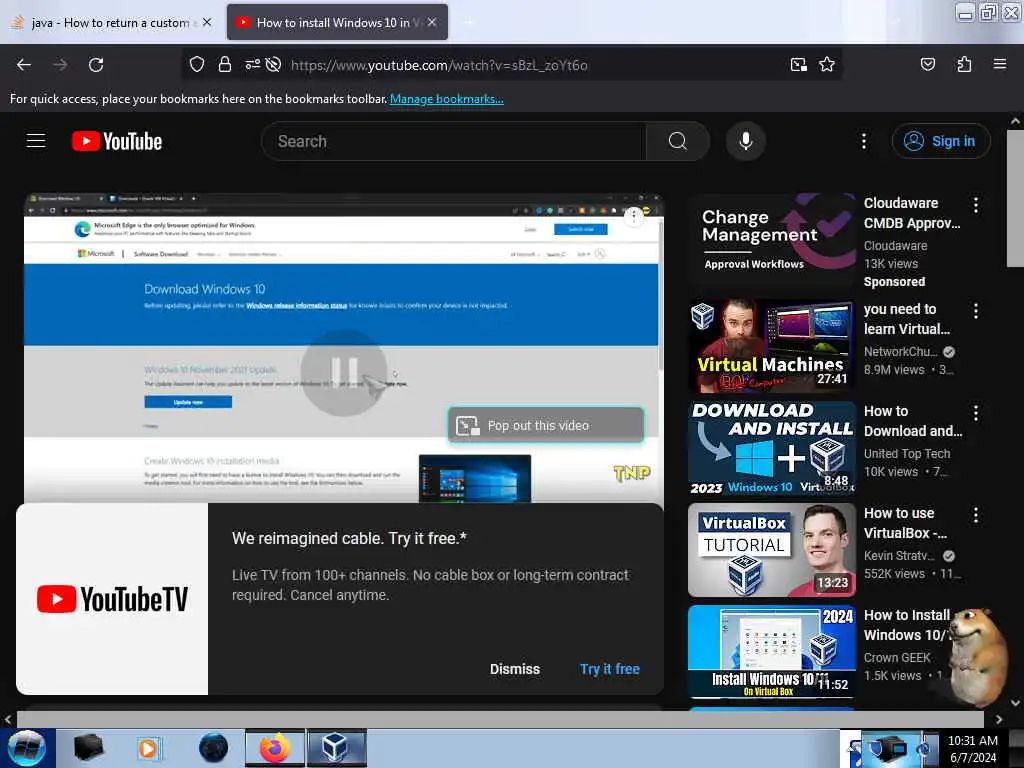This screenshot has height=768, width=1024.
Task: Click the picture-in-picture icon in address bar
Action: click(x=798, y=64)
